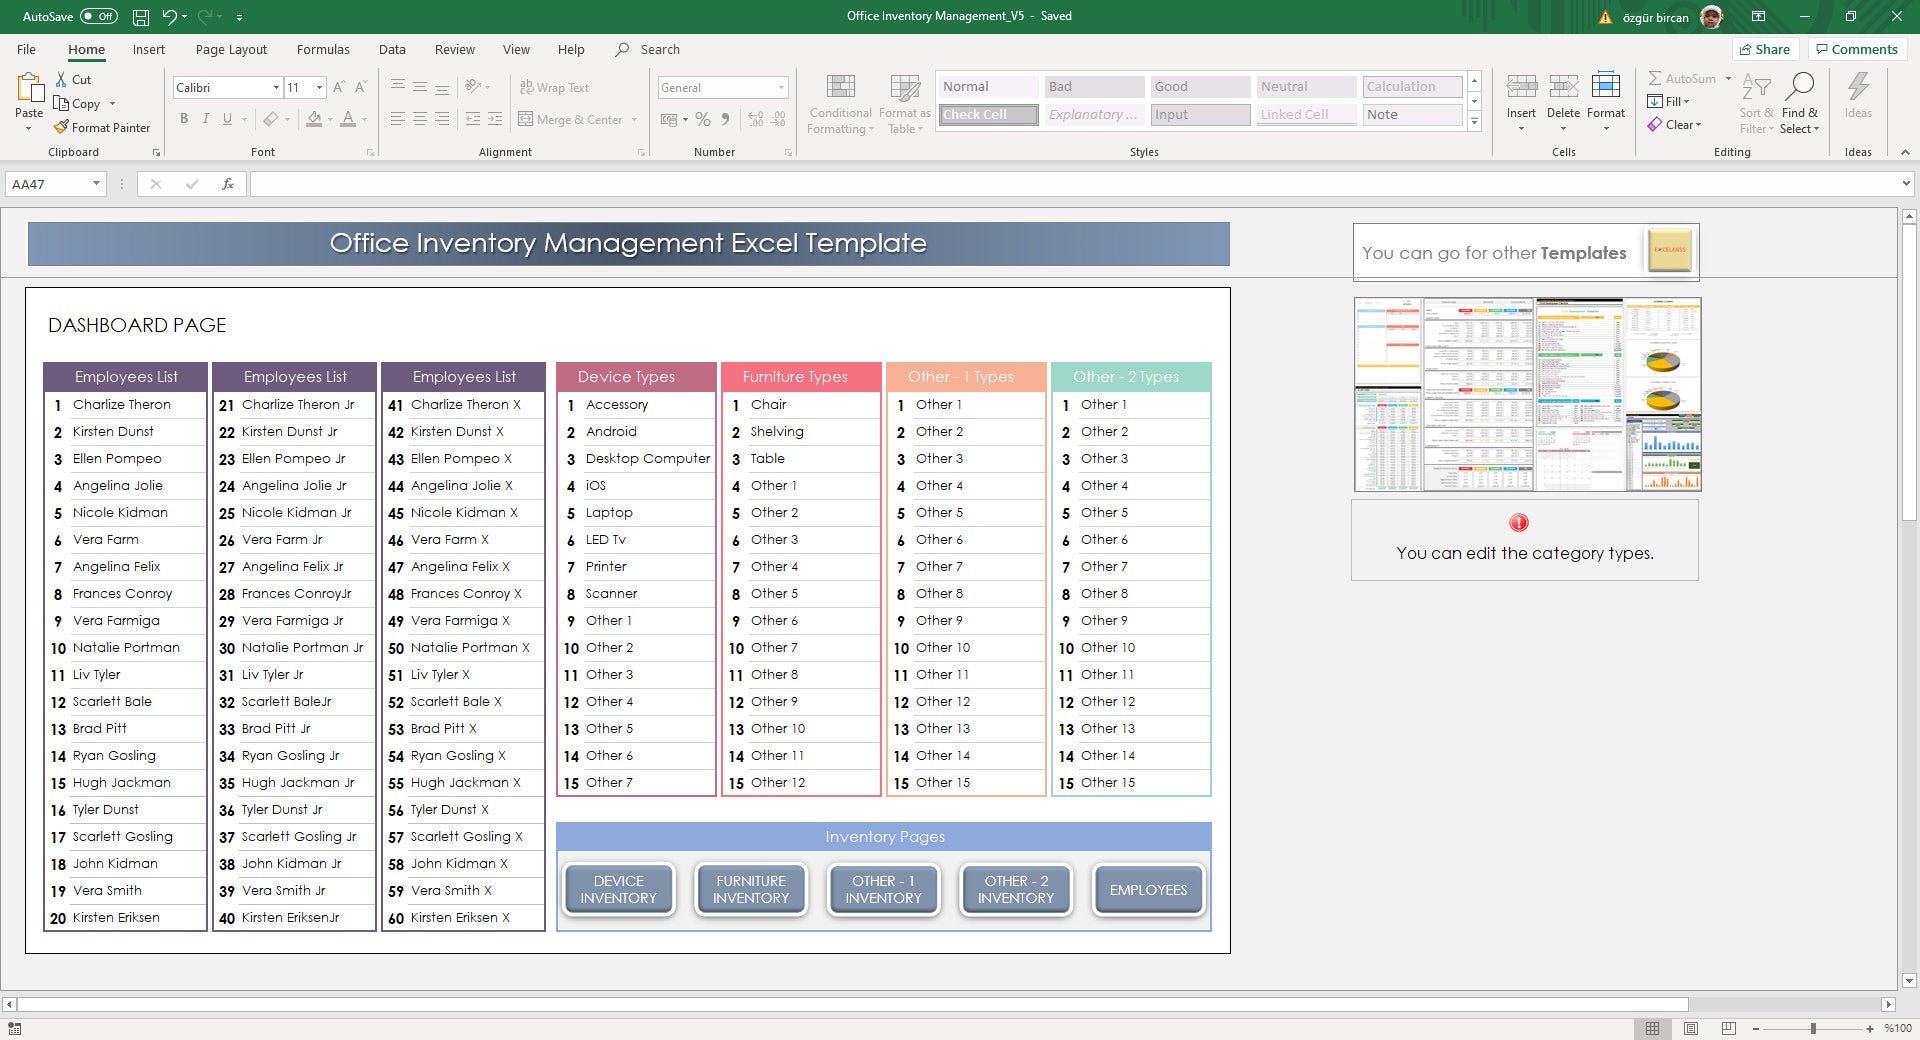Apply the Percent Style number format
The width and height of the screenshot is (1920, 1040).
701,119
